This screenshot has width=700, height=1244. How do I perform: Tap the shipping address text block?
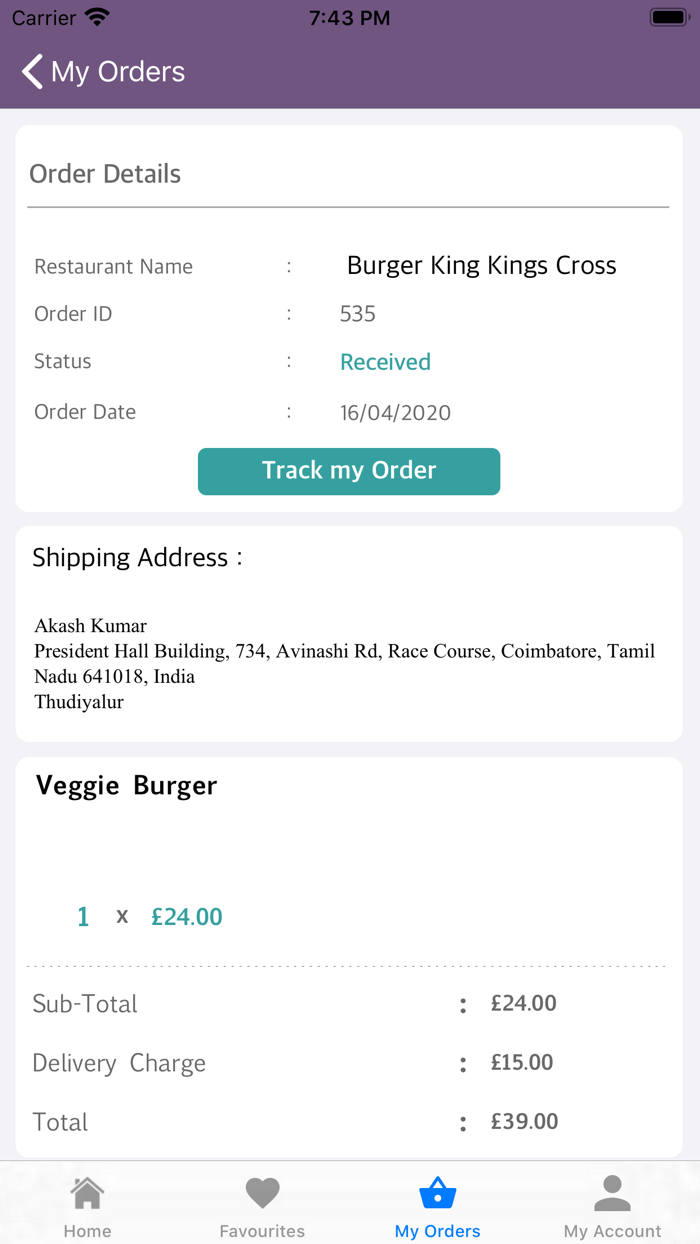click(344, 664)
